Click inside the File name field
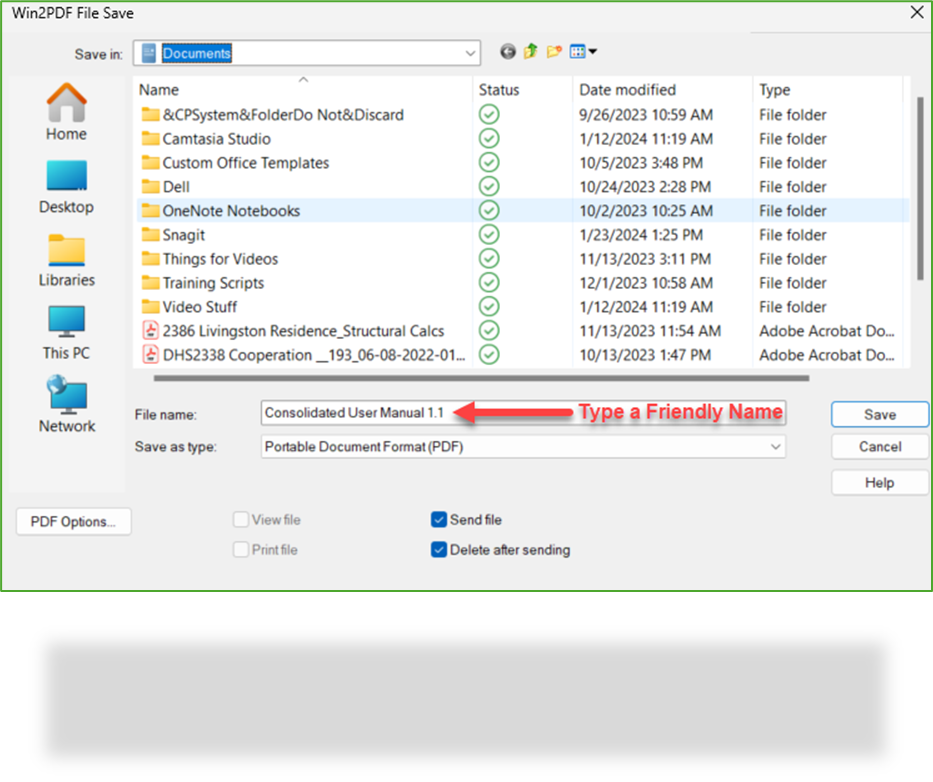 400,414
